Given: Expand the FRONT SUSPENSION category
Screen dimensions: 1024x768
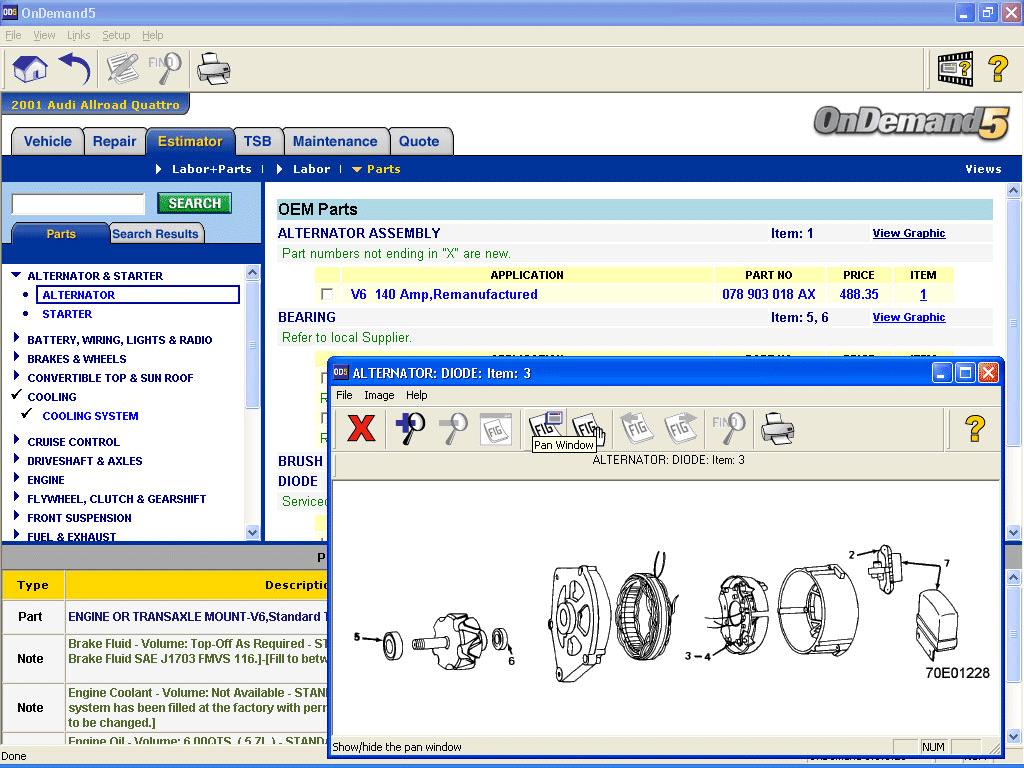Looking at the screenshot, I should click(16, 515).
